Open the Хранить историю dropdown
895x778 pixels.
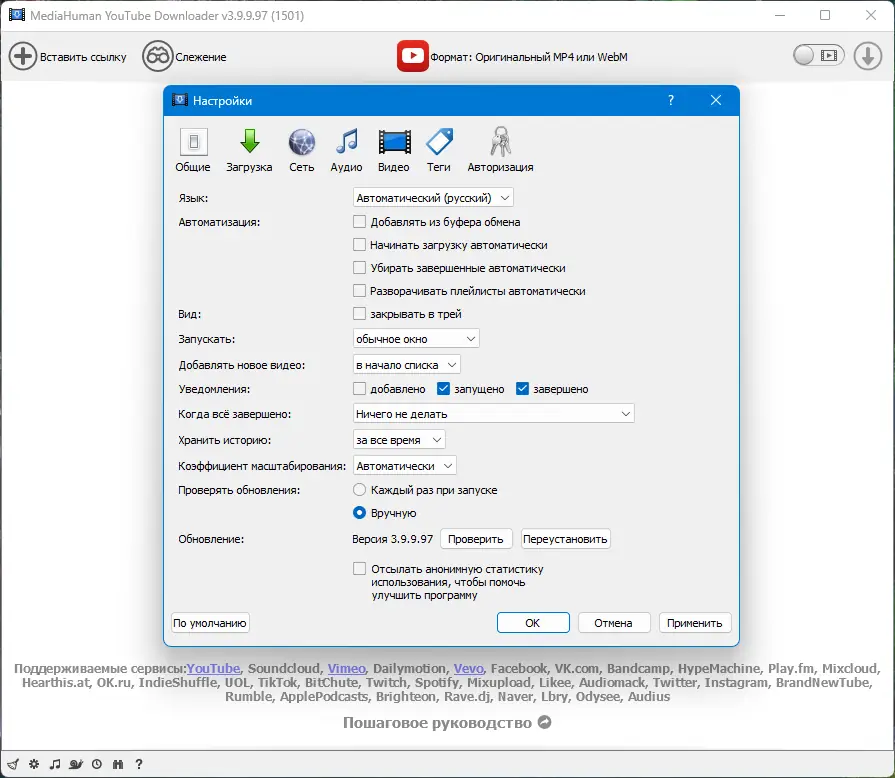pos(399,440)
